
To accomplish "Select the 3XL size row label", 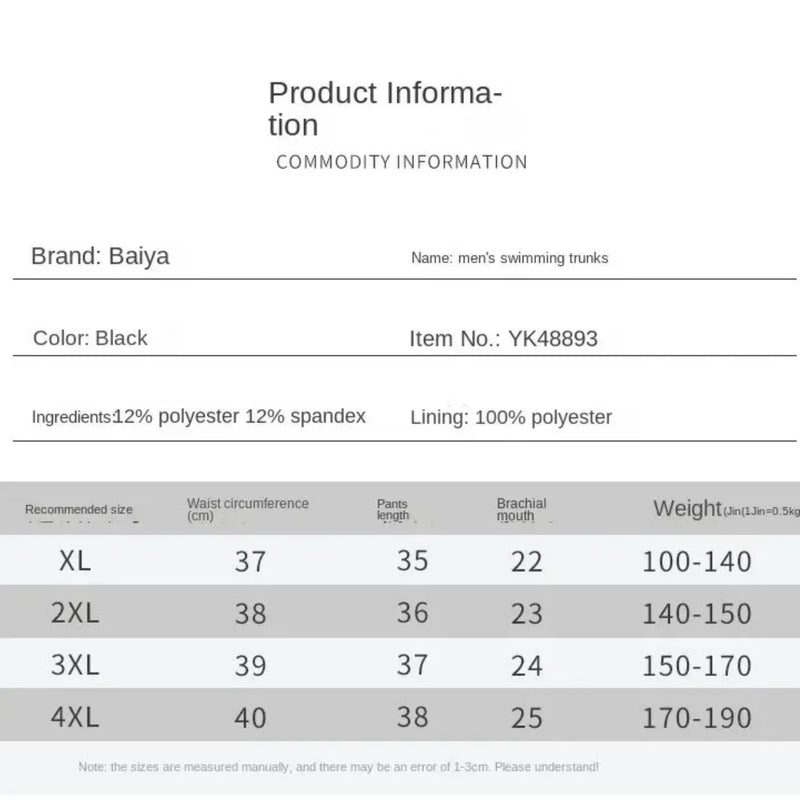I will (75, 665).
